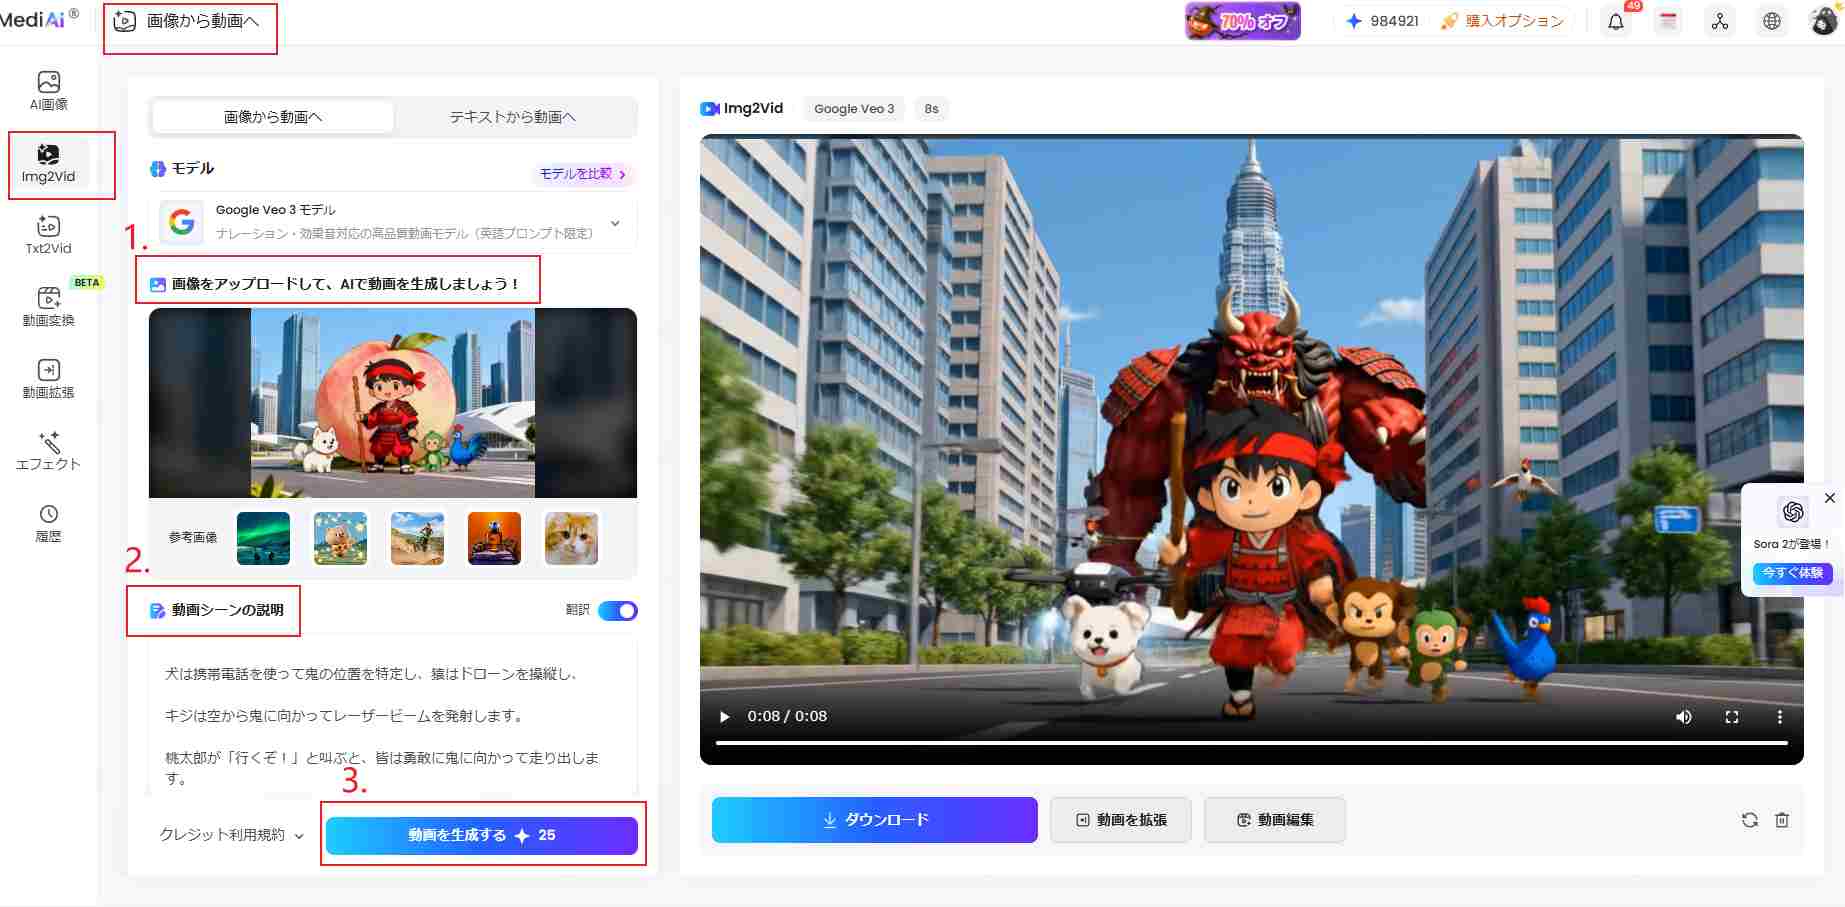This screenshot has width=1845, height=907.
Task: Download the video with ダウンロード button
Action: [x=873, y=819]
